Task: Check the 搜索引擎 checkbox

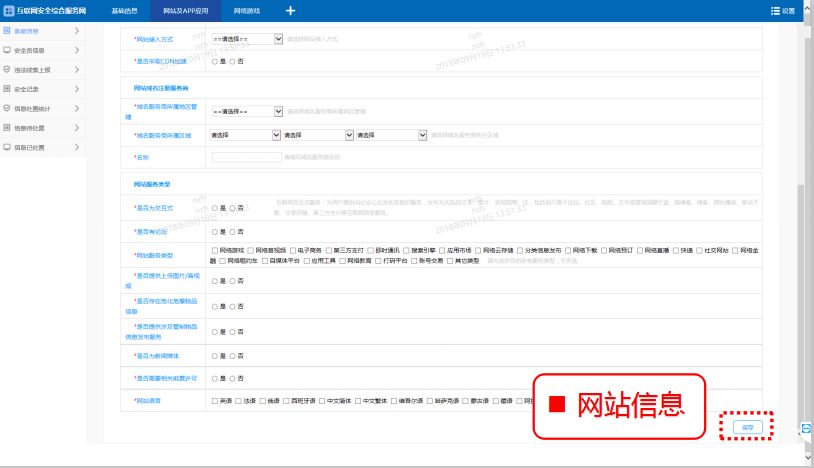Action: coord(406,251)
